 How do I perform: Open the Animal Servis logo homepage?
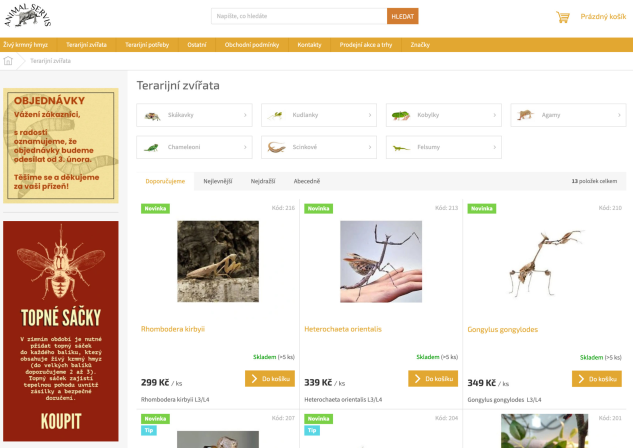27,16
